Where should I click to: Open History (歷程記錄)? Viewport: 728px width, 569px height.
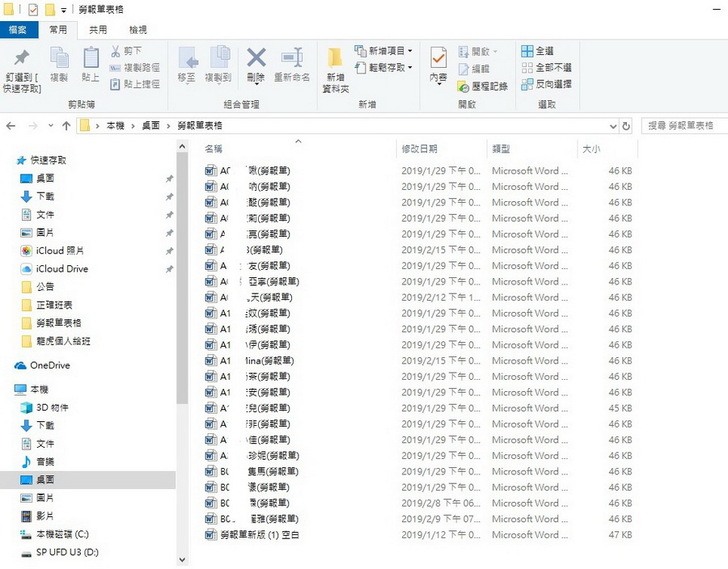coord(483,86)
